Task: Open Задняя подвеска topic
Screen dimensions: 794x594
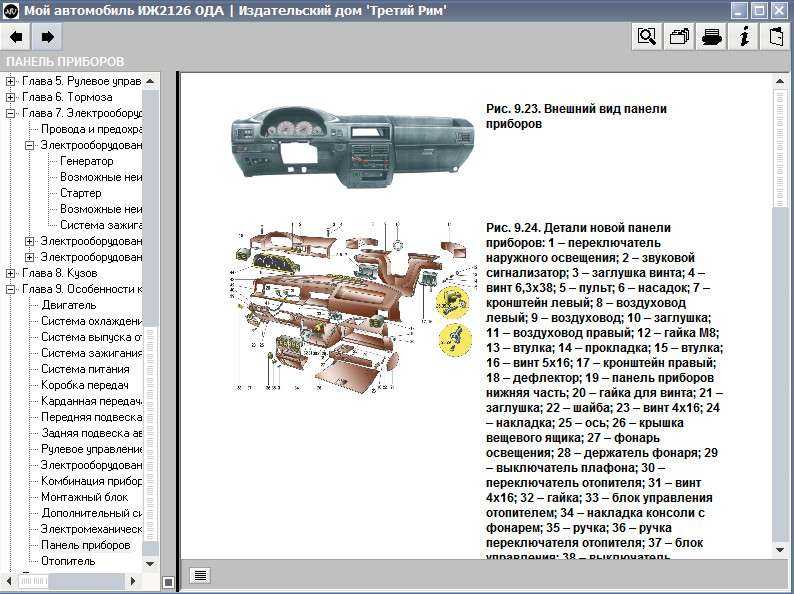Action: (91, 433)
